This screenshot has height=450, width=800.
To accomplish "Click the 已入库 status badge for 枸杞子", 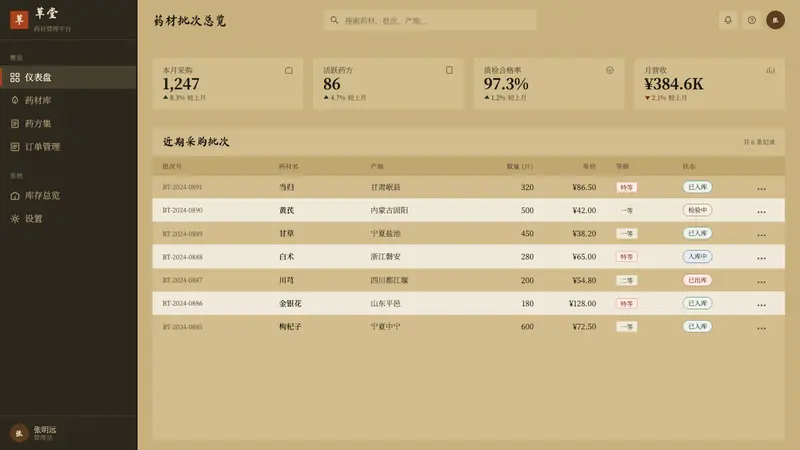I will (x=697, y=327).
